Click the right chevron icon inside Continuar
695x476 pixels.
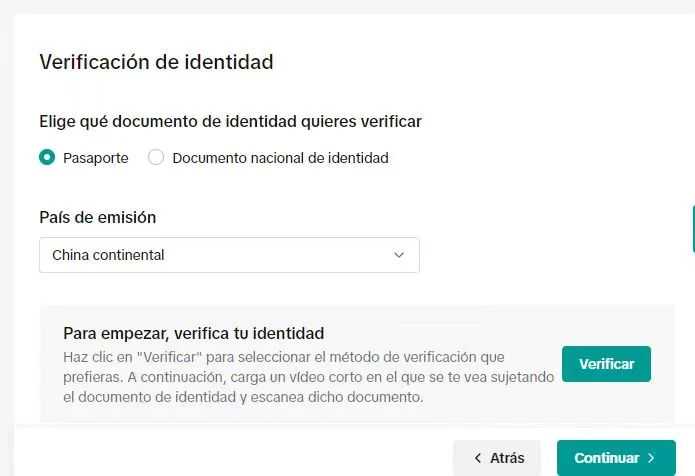[652, 458]
